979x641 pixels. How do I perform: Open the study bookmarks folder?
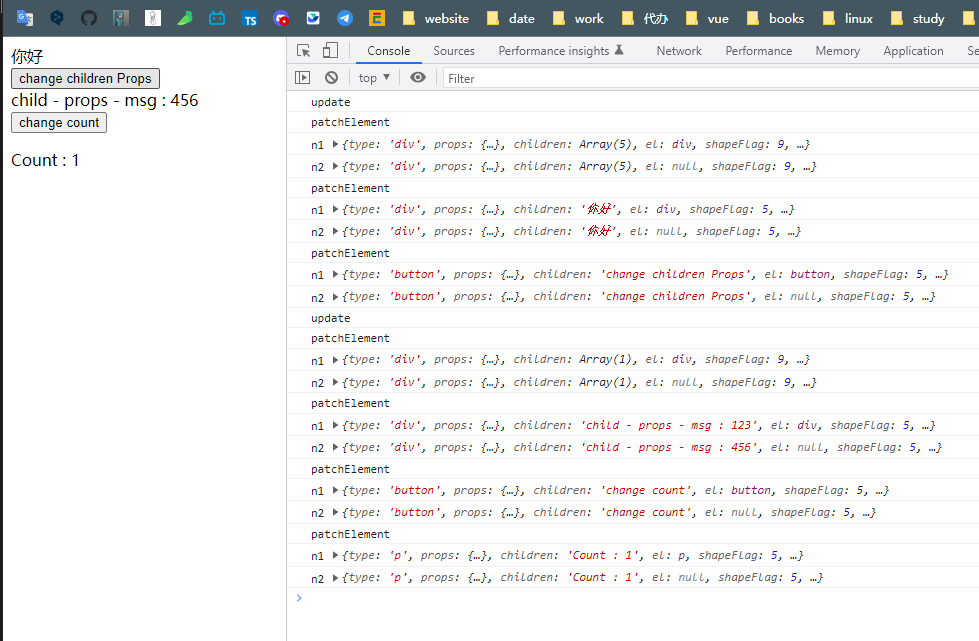[918, 19]
